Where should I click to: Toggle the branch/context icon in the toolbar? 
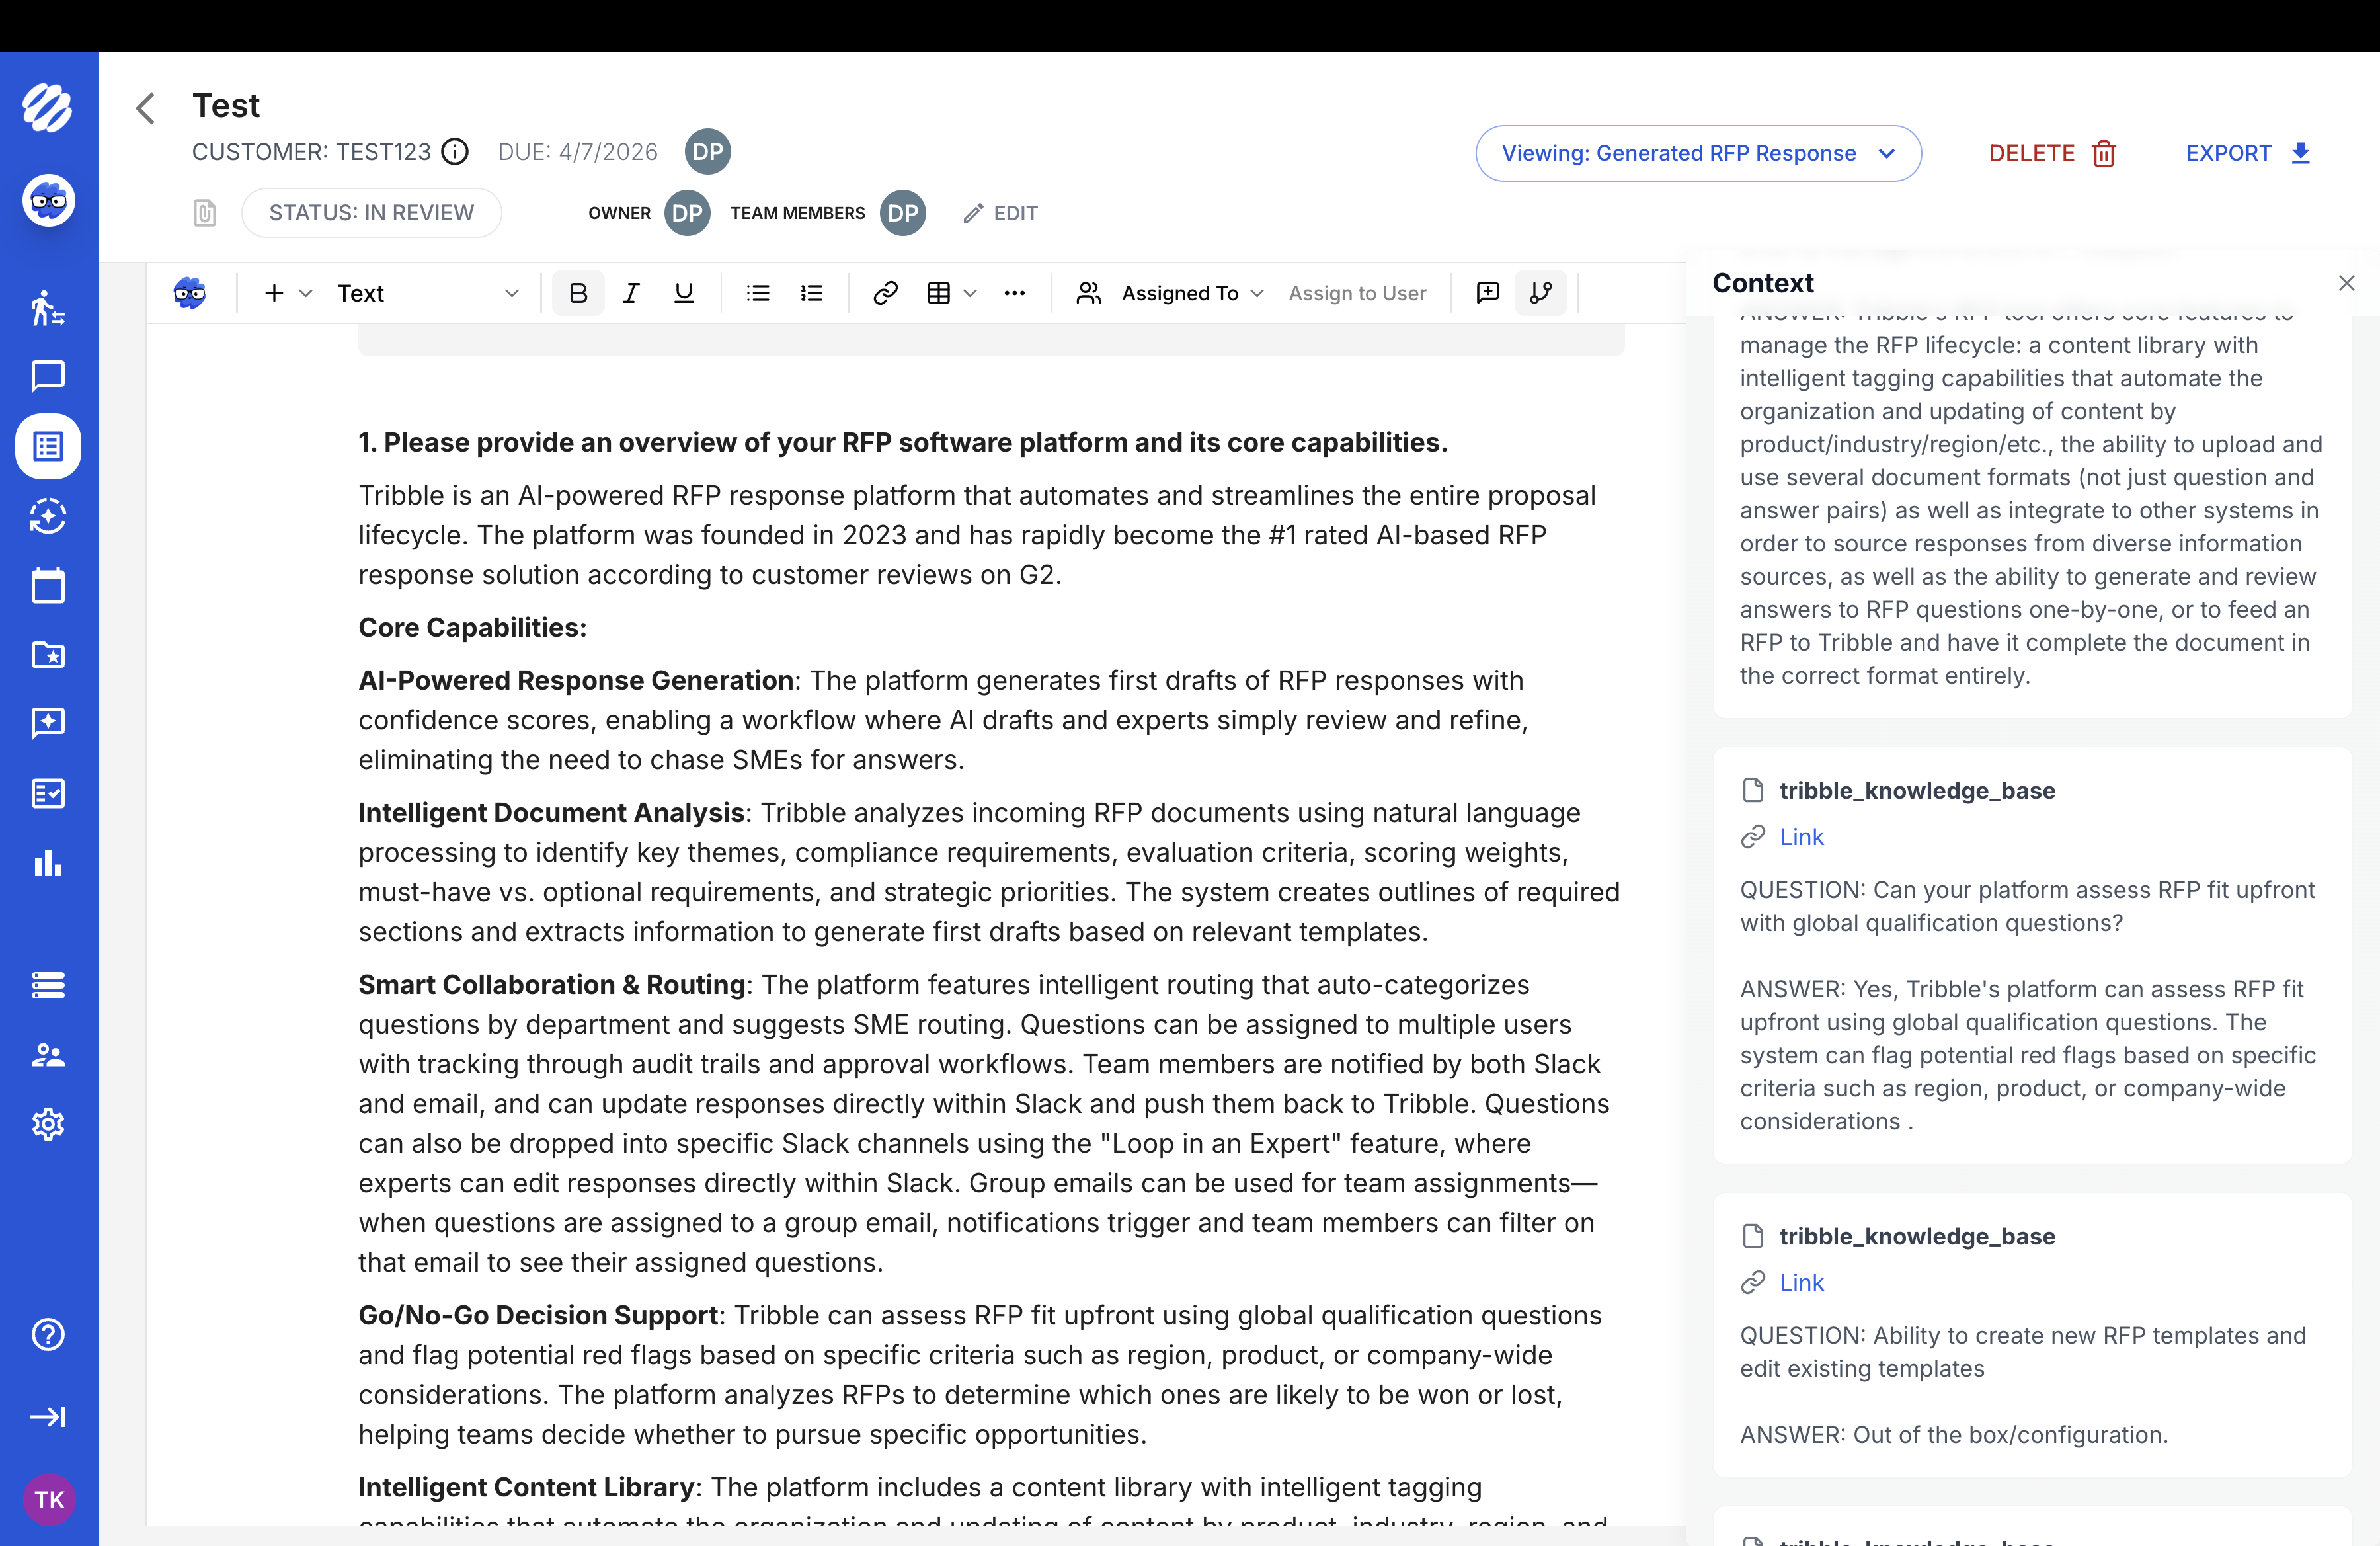tap(1541, 293)
